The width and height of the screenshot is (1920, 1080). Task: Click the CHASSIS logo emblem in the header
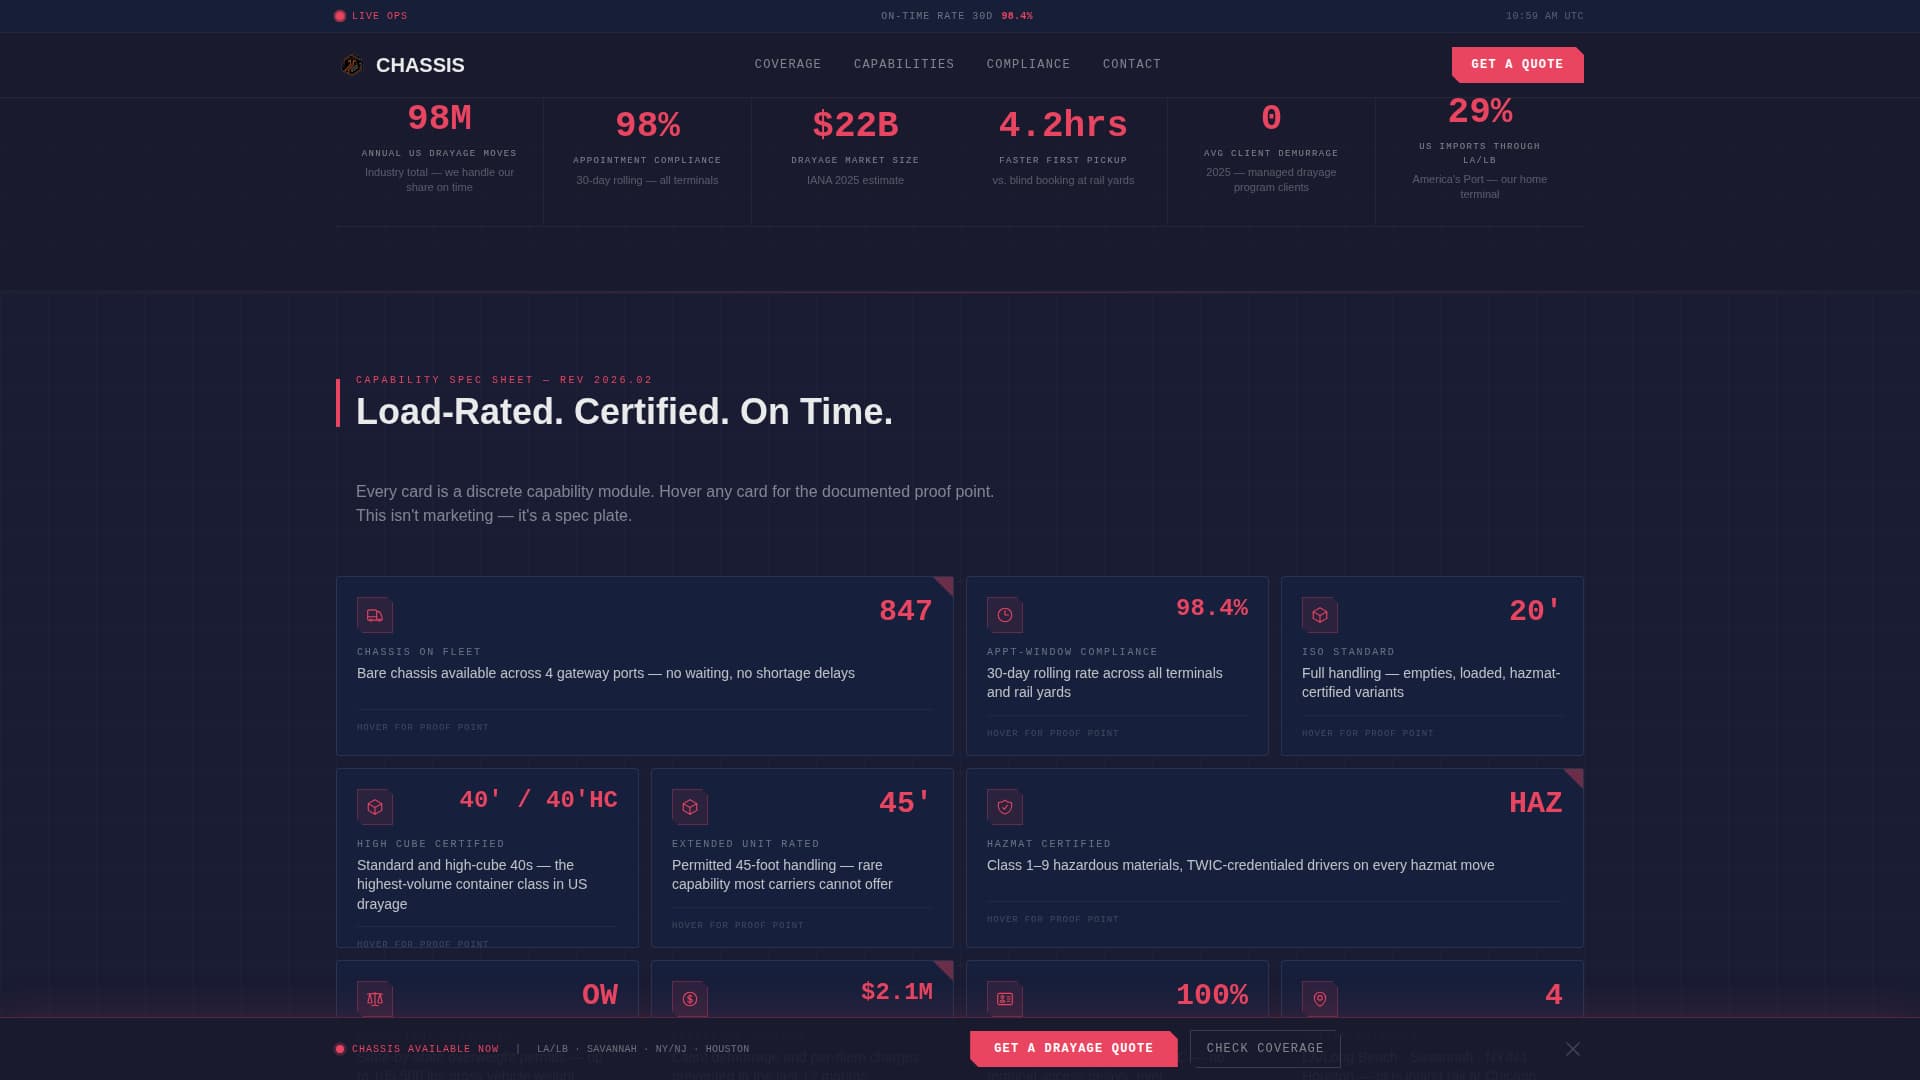pos(351,65)
